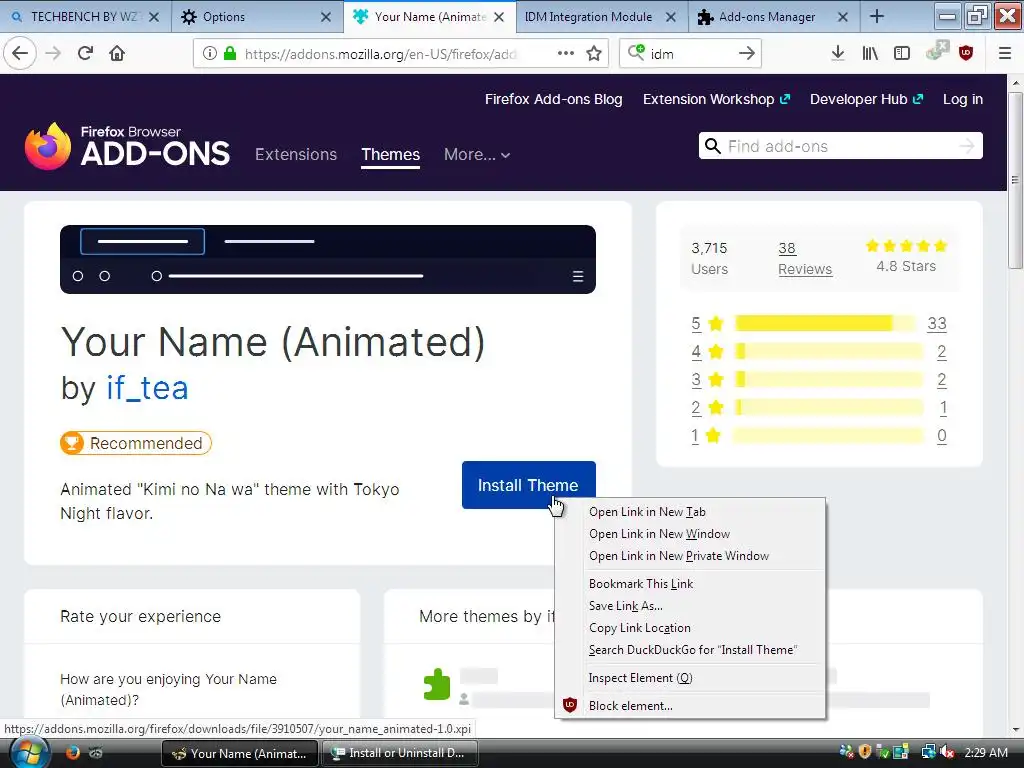Go to the Extensions section
The image size is (1024, 768).
296,155
